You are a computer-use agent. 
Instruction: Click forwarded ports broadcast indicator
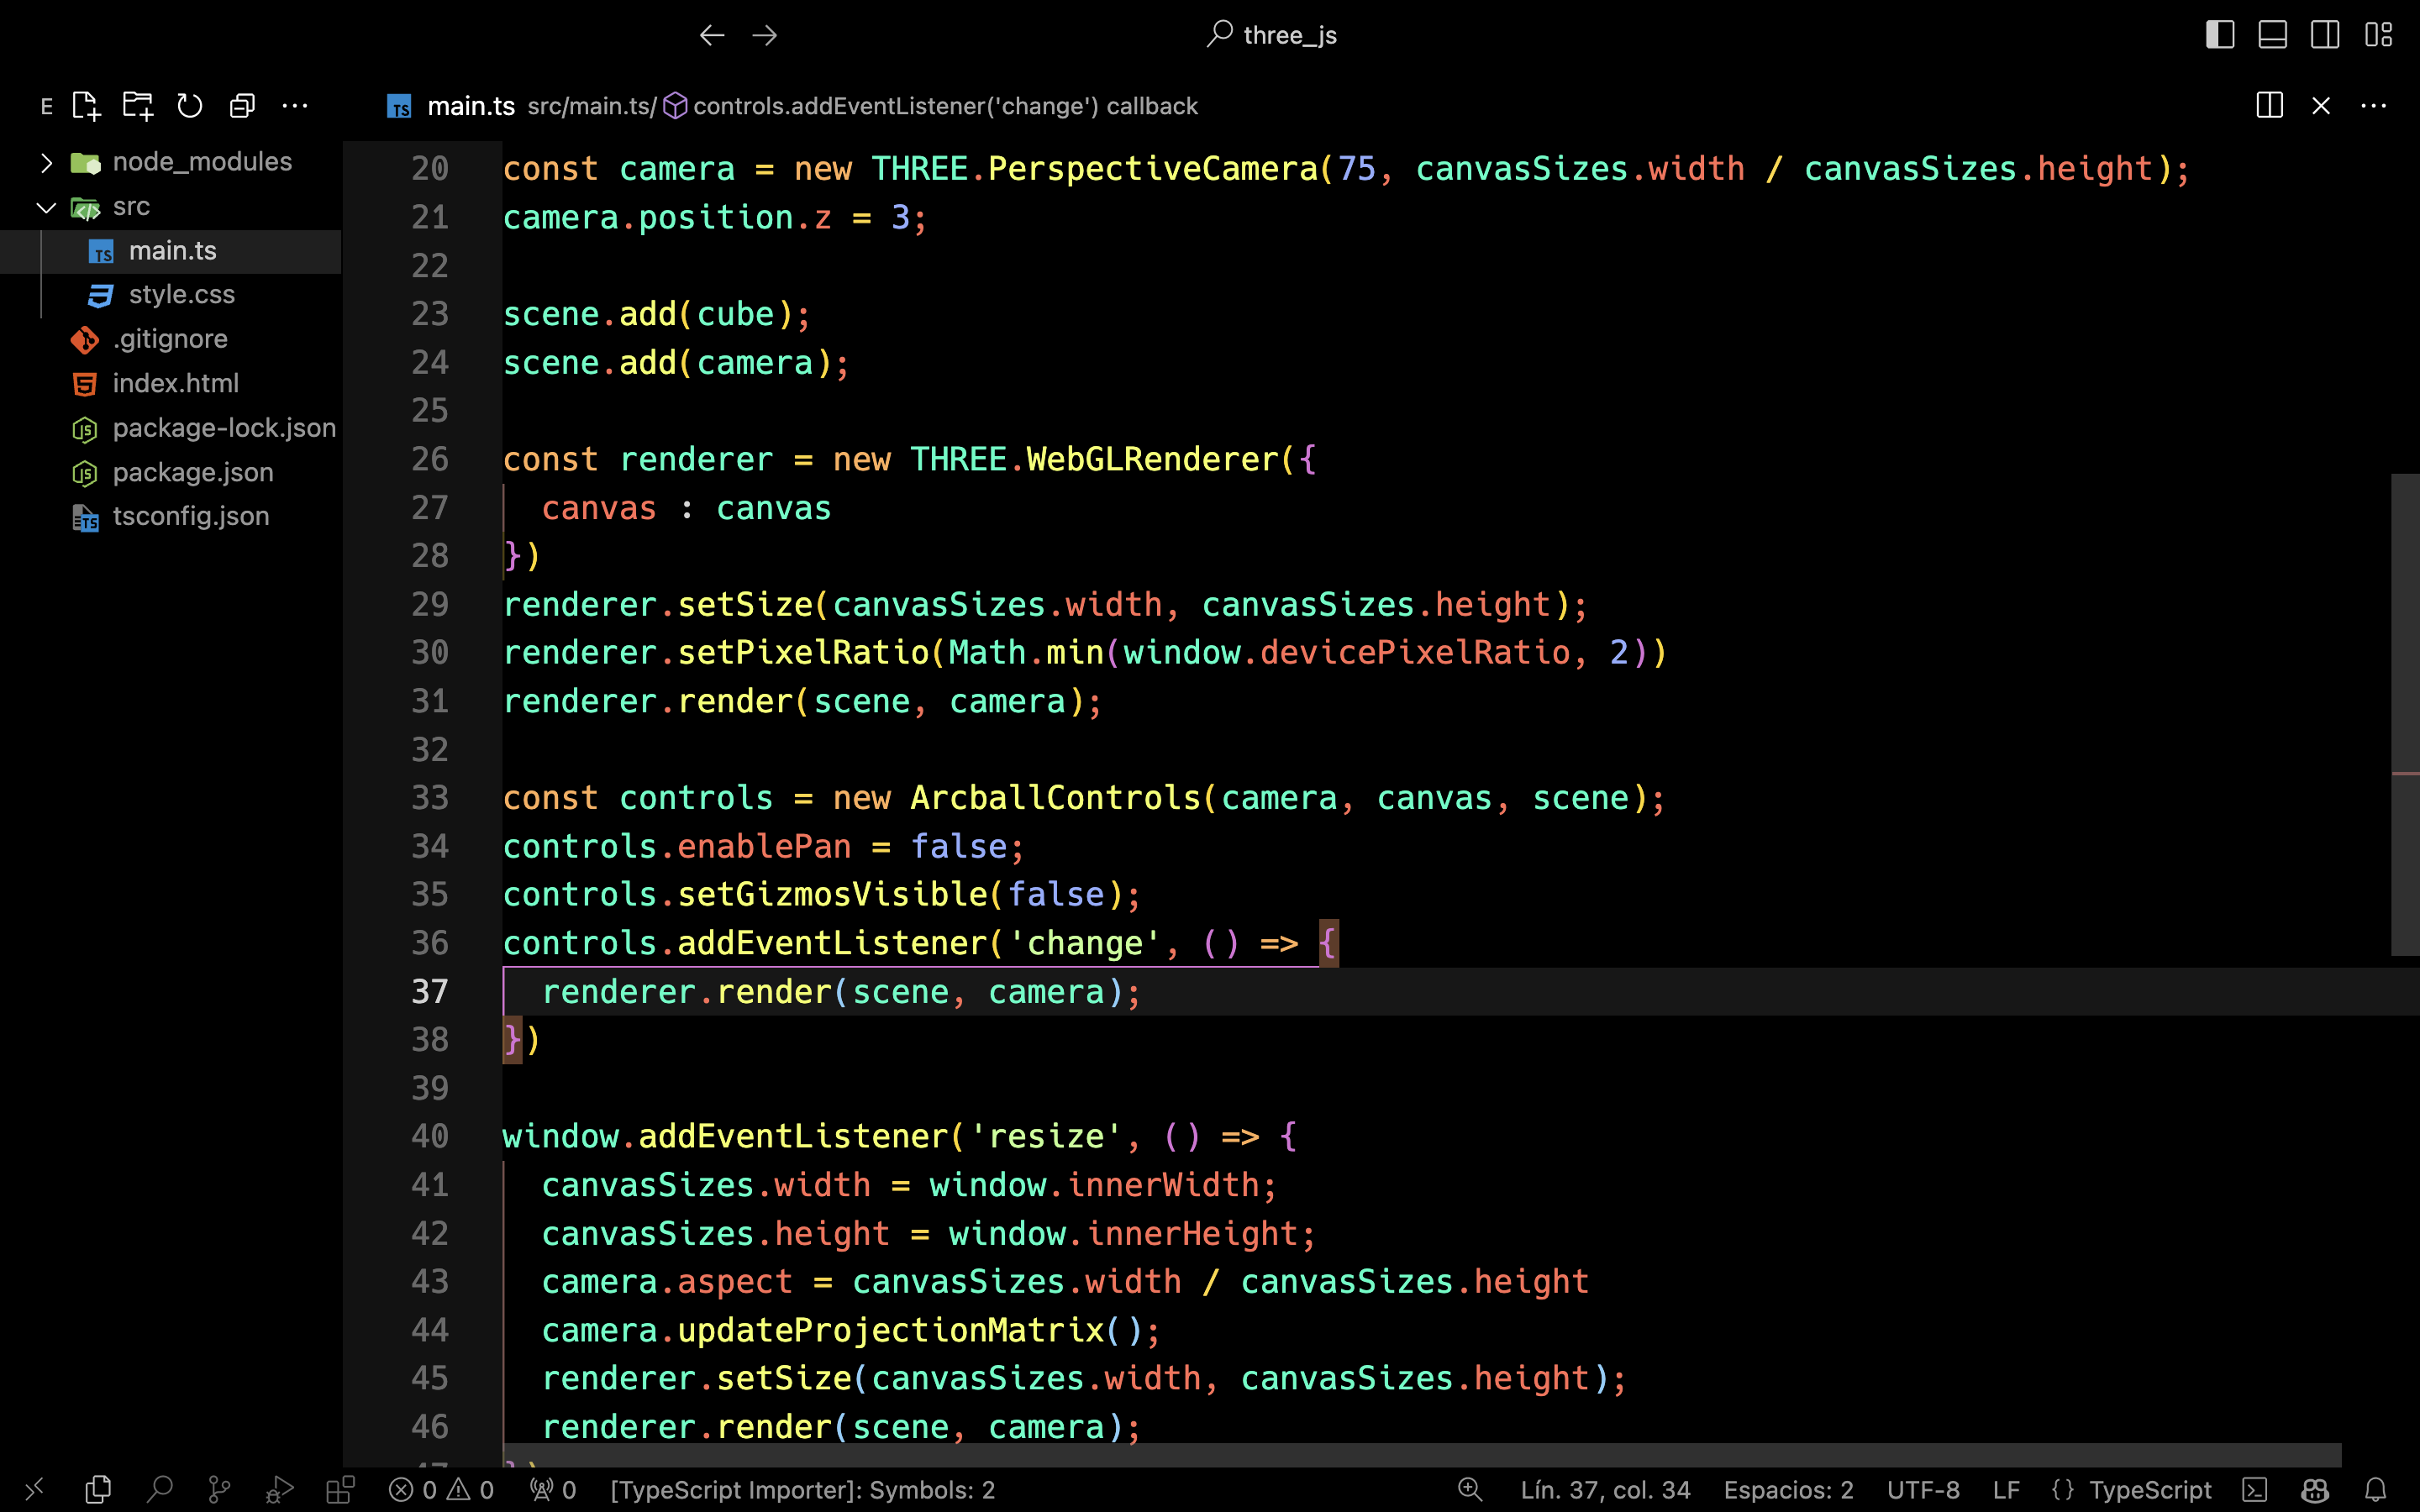click(553, 1490)
